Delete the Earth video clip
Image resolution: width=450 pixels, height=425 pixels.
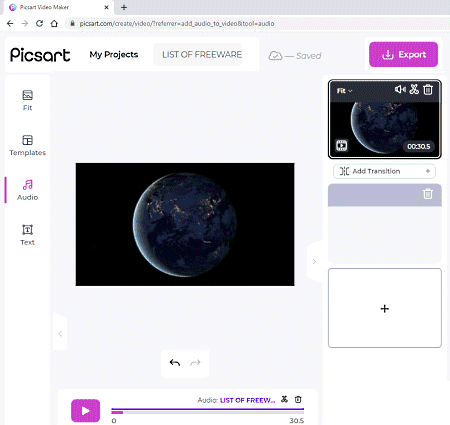pos(428,90)
